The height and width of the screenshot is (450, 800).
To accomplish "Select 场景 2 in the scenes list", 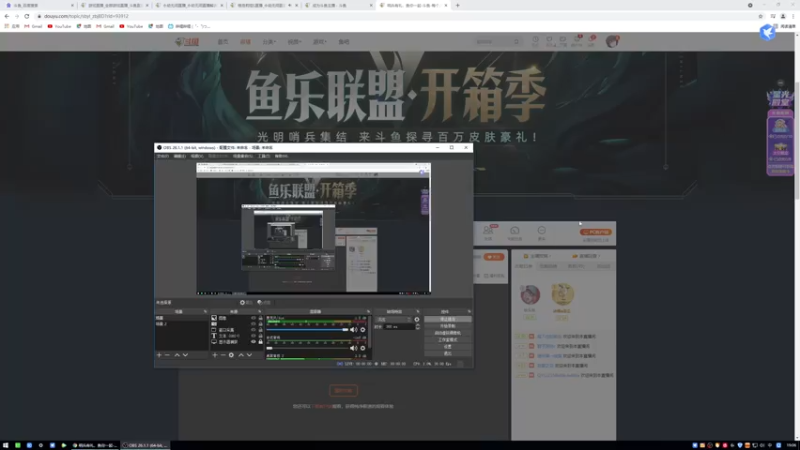I will 181,324.
